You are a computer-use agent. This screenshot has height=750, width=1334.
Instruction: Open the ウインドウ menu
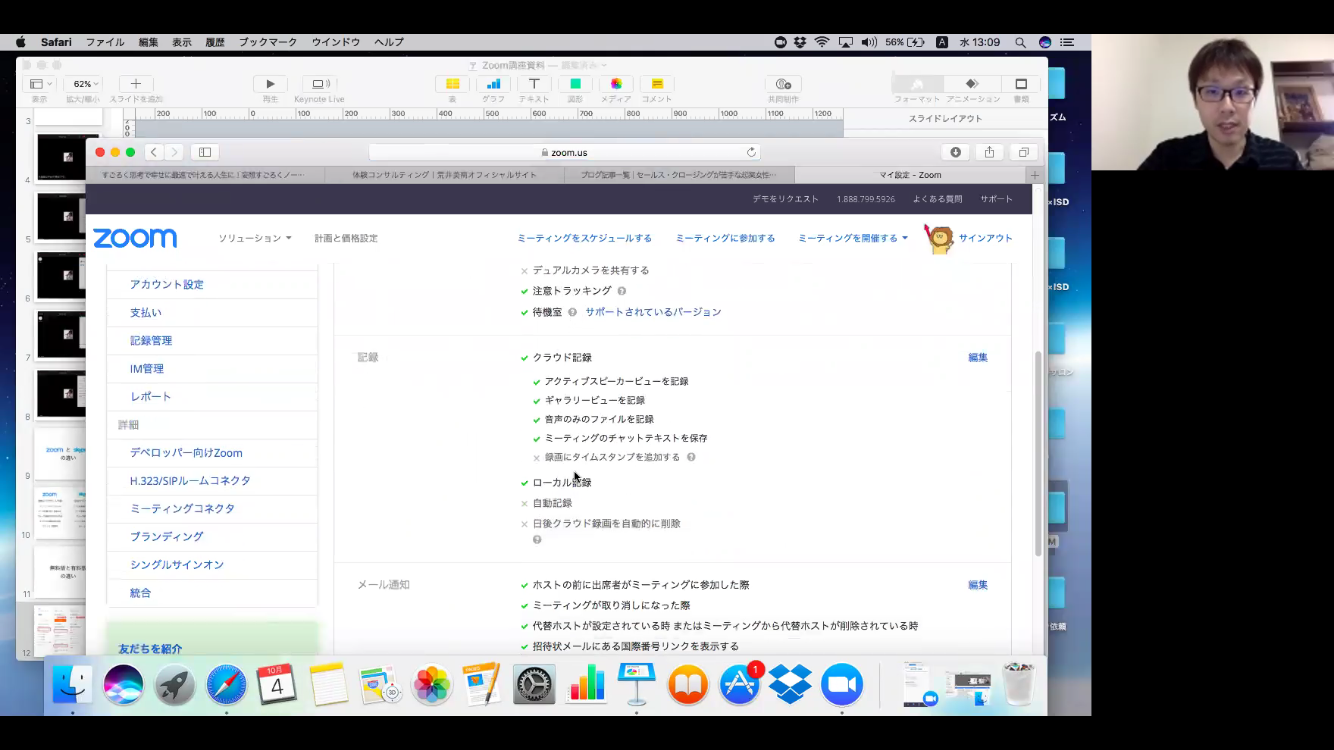point(336,42)
